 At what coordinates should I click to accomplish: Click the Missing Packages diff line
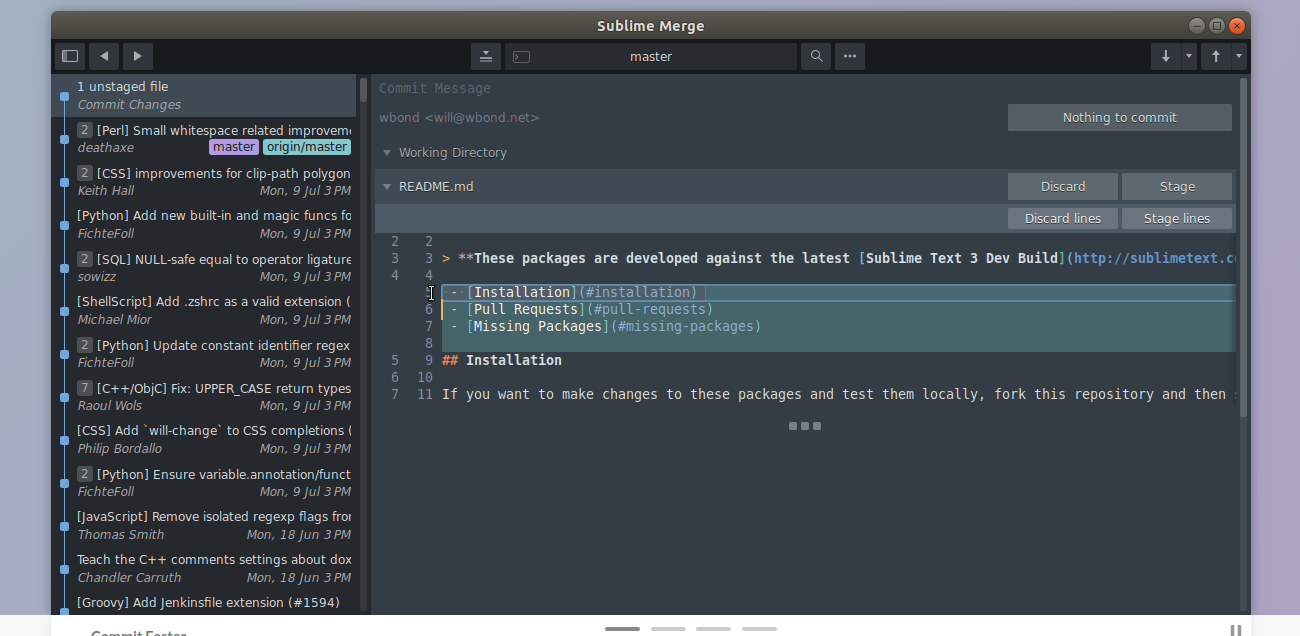(x=838, y=326)
